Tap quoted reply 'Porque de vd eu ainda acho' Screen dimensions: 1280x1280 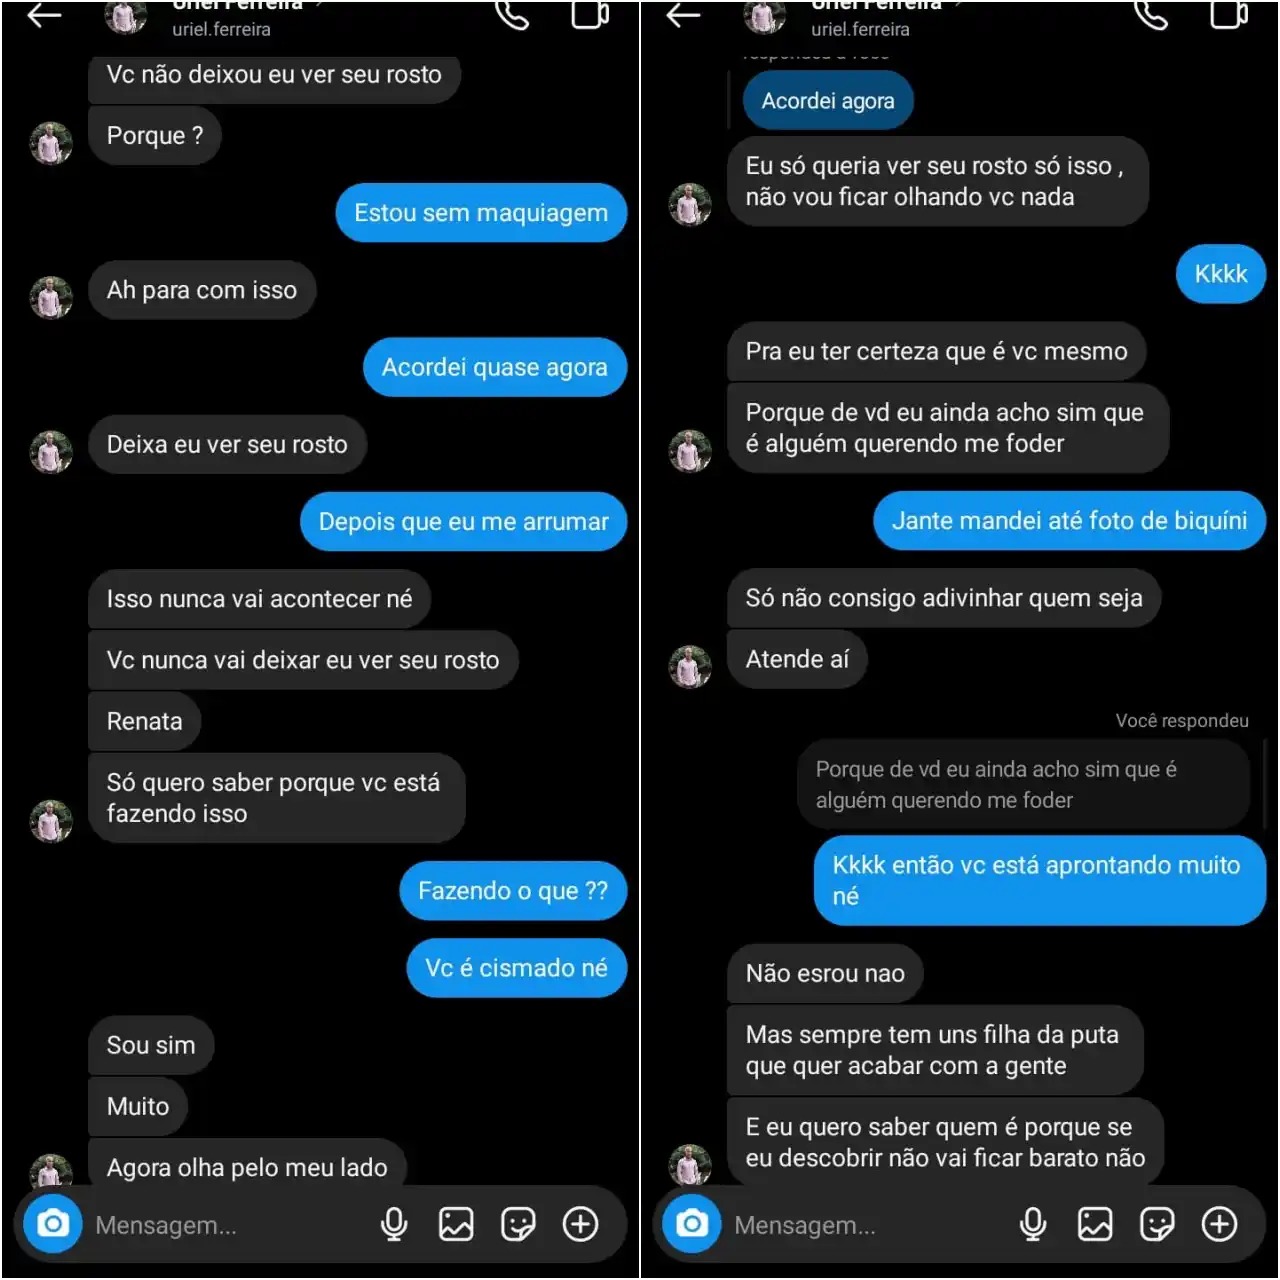(x=1023, y=784)
